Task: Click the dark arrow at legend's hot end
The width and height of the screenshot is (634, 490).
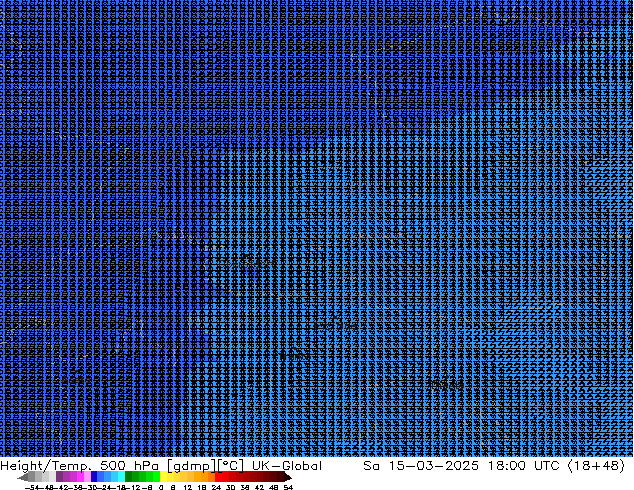Action: coord(288,477)
